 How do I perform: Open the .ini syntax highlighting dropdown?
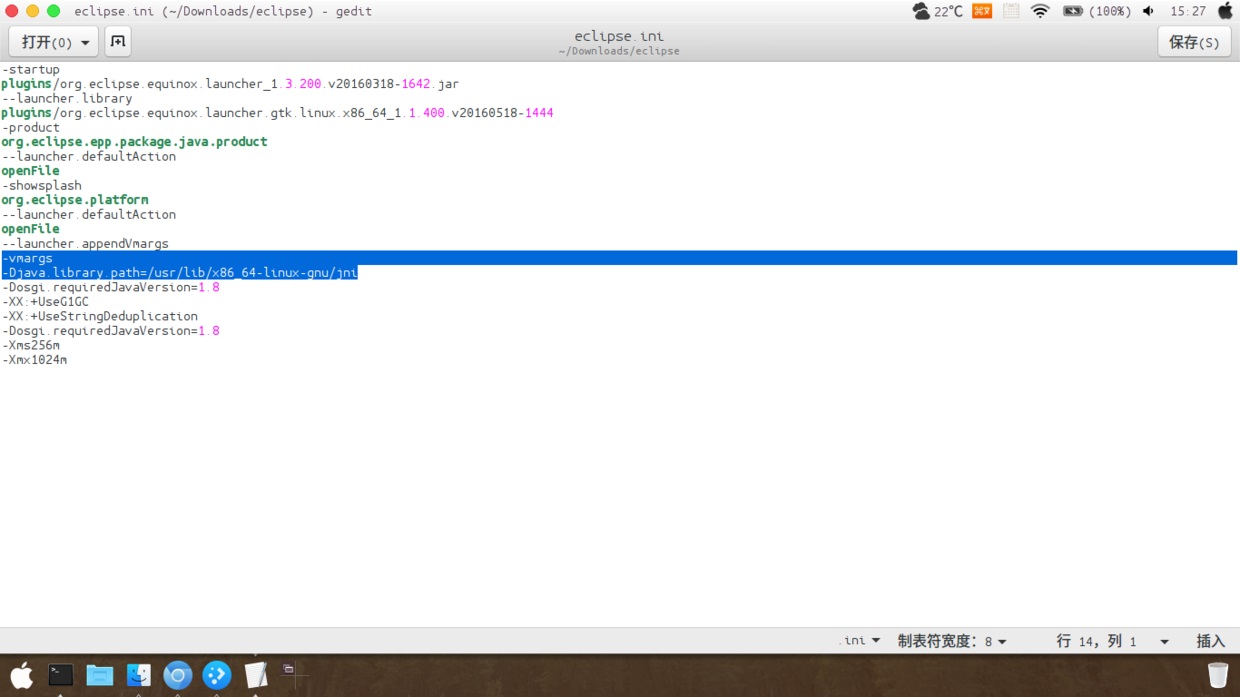tap(862, 641)
